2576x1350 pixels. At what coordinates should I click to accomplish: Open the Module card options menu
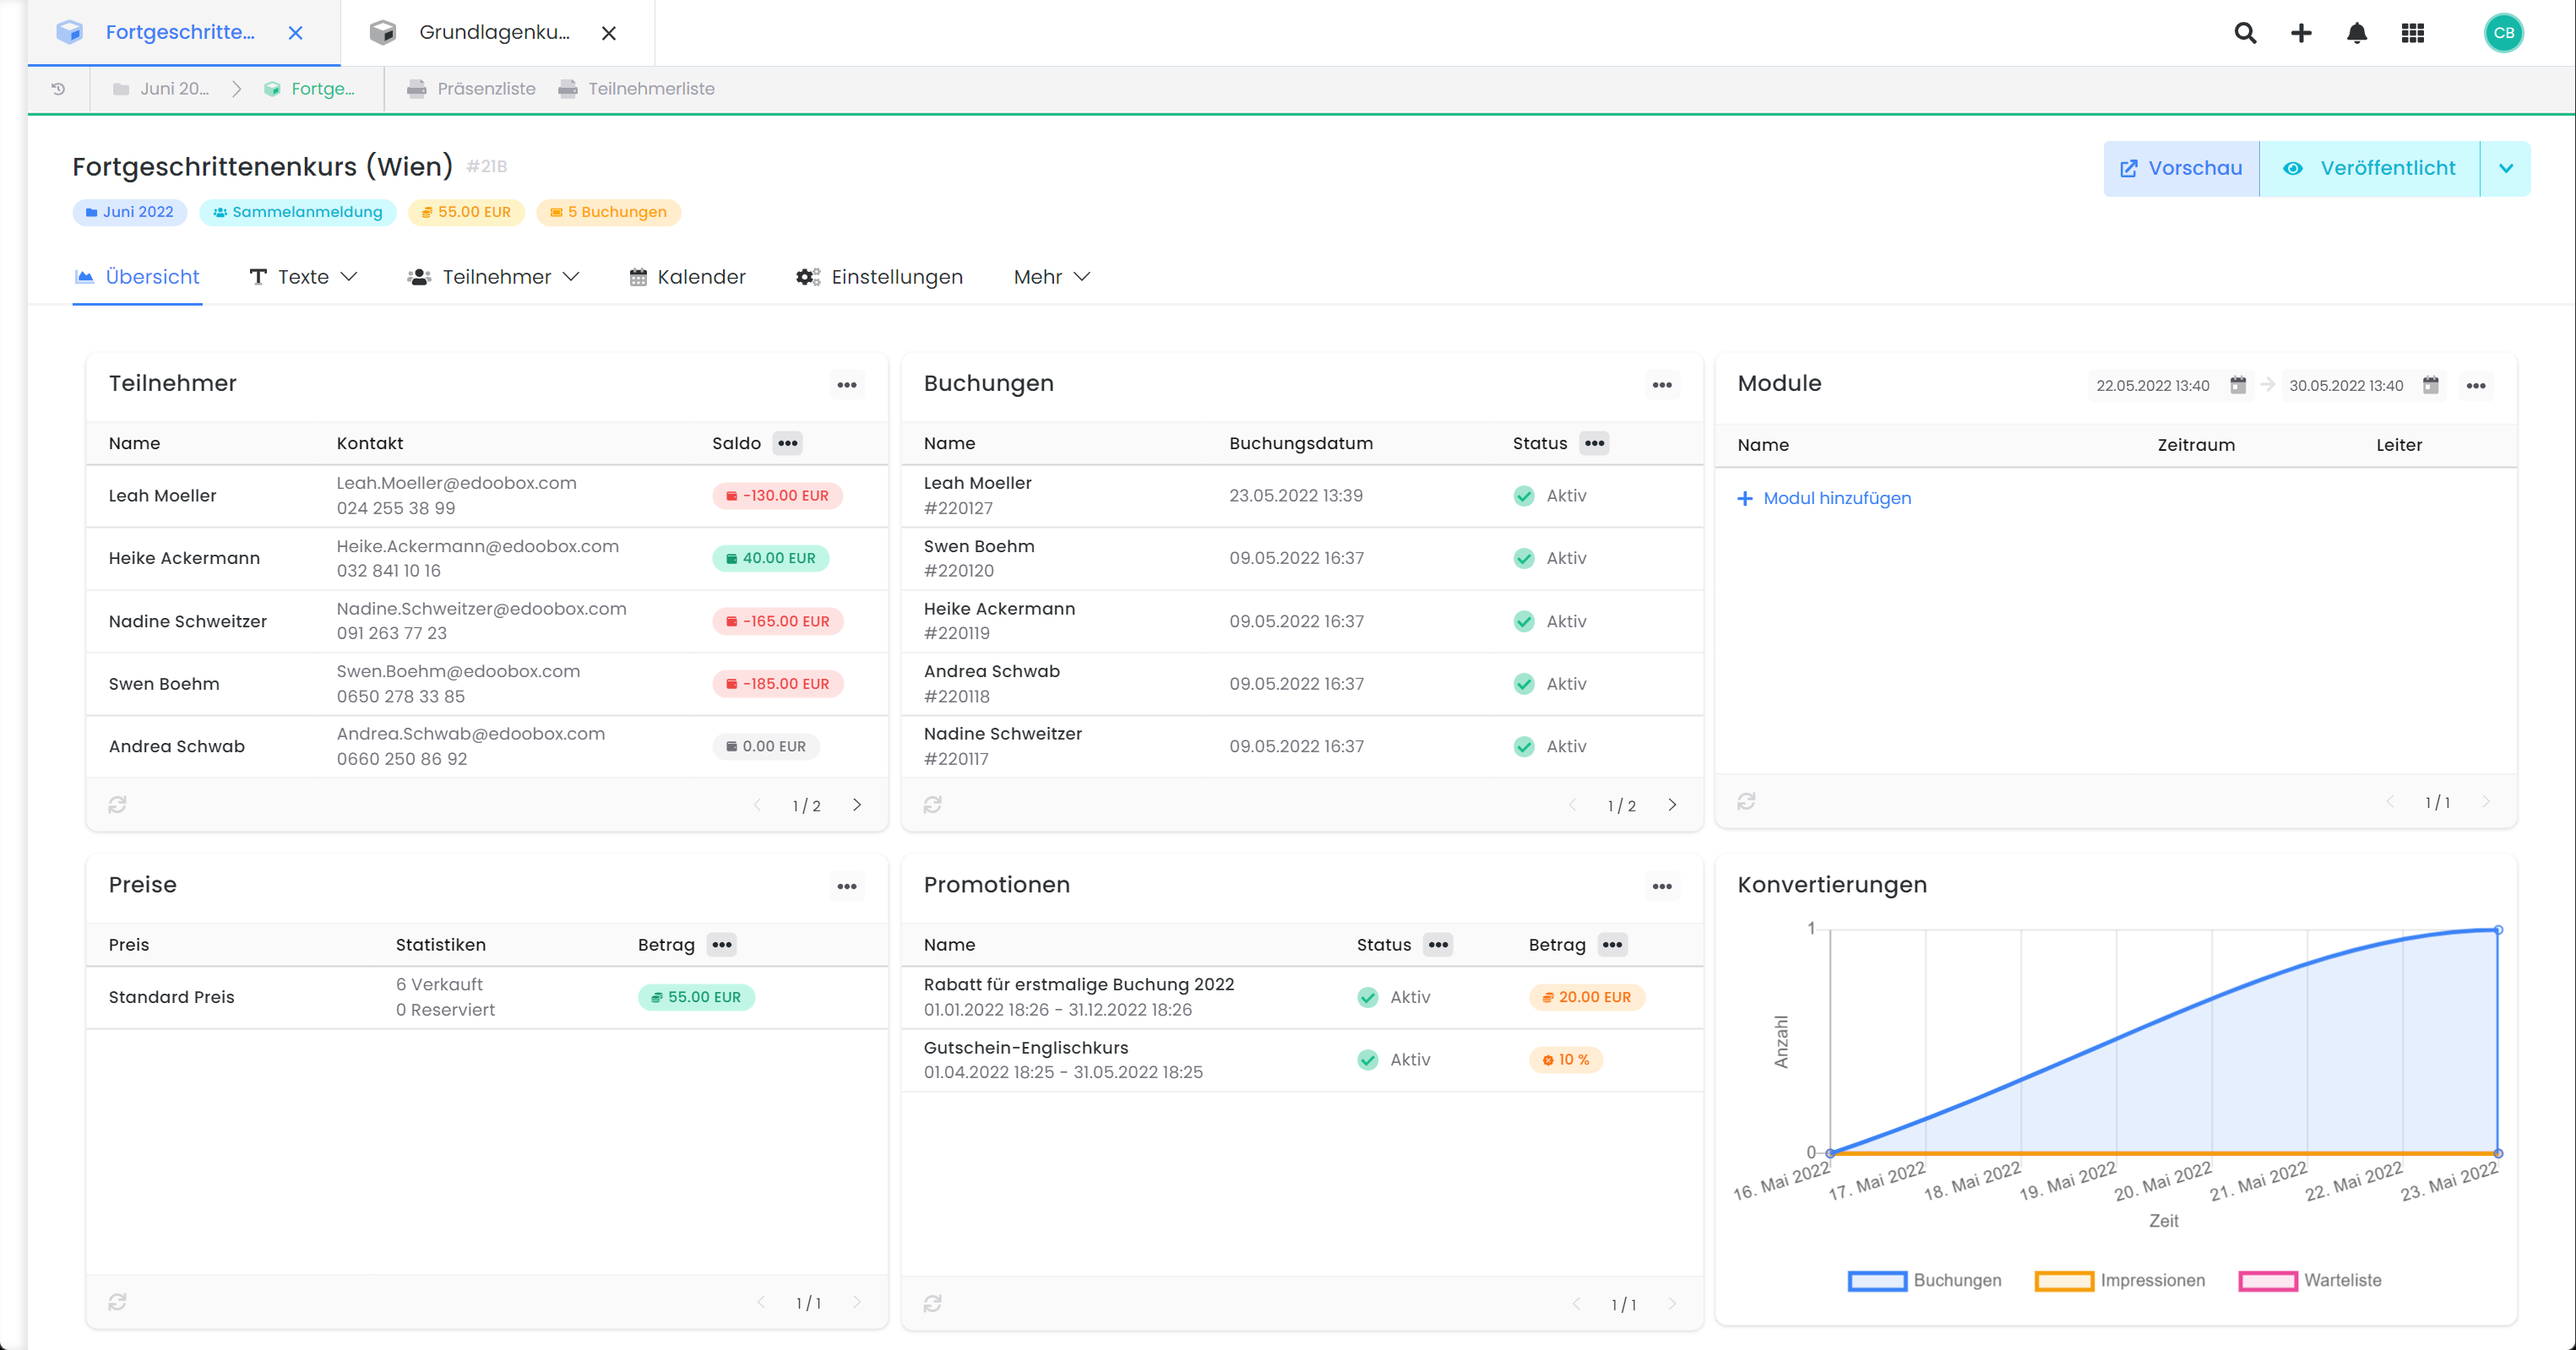(x=2476, y=386)
